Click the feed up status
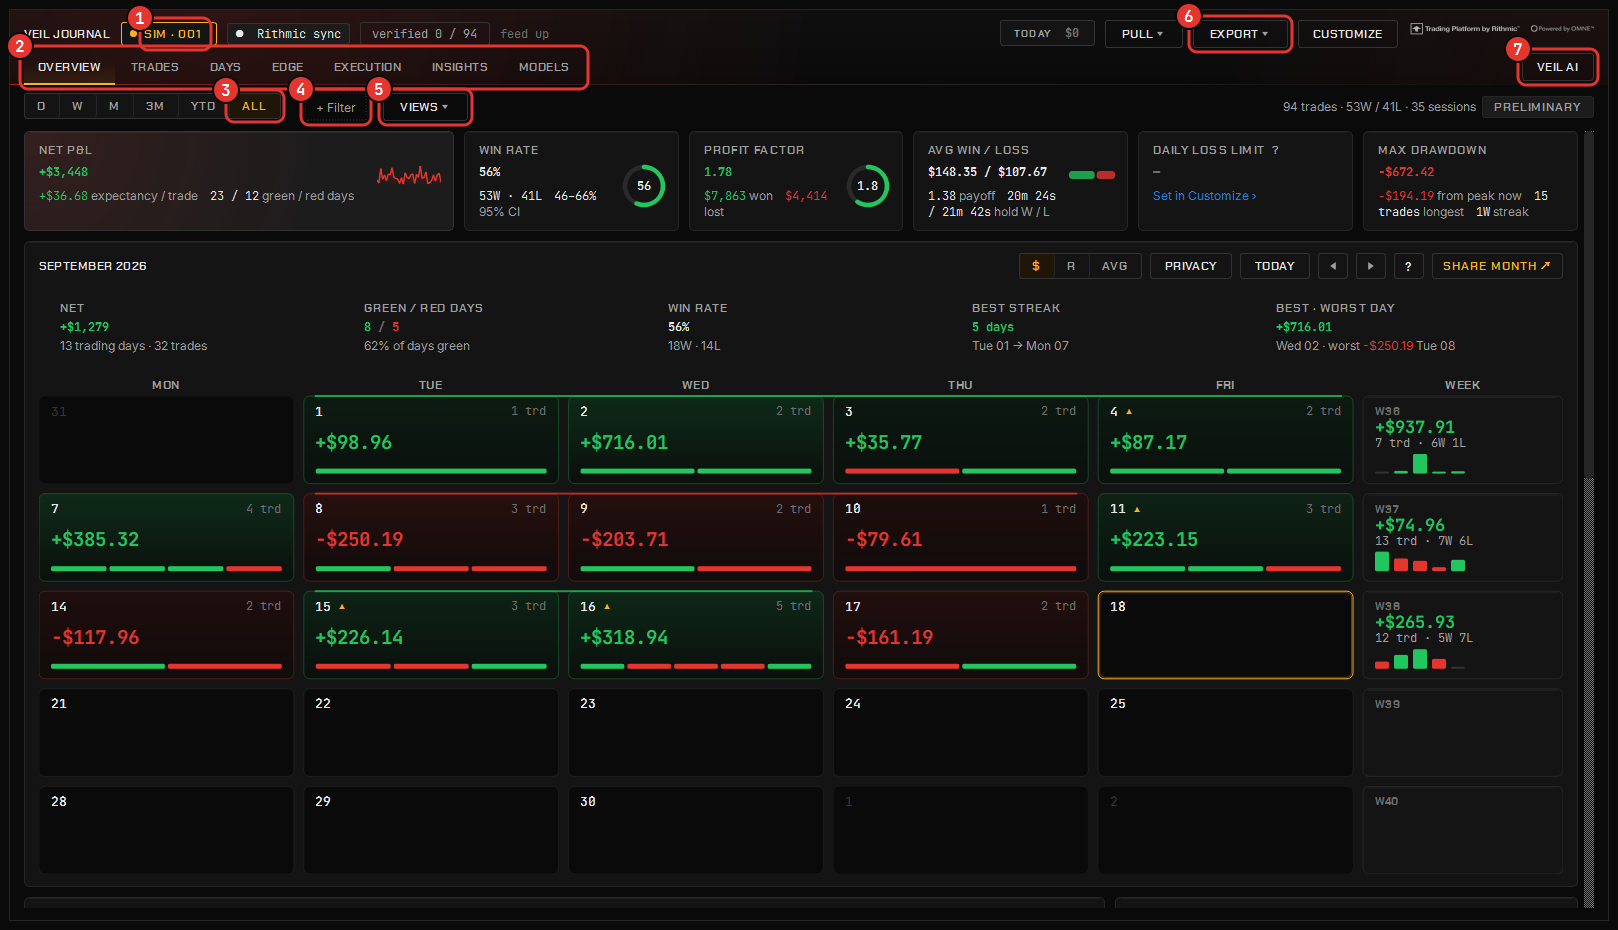The height and width of the screenshot is (930, 1618). [524, 34]
